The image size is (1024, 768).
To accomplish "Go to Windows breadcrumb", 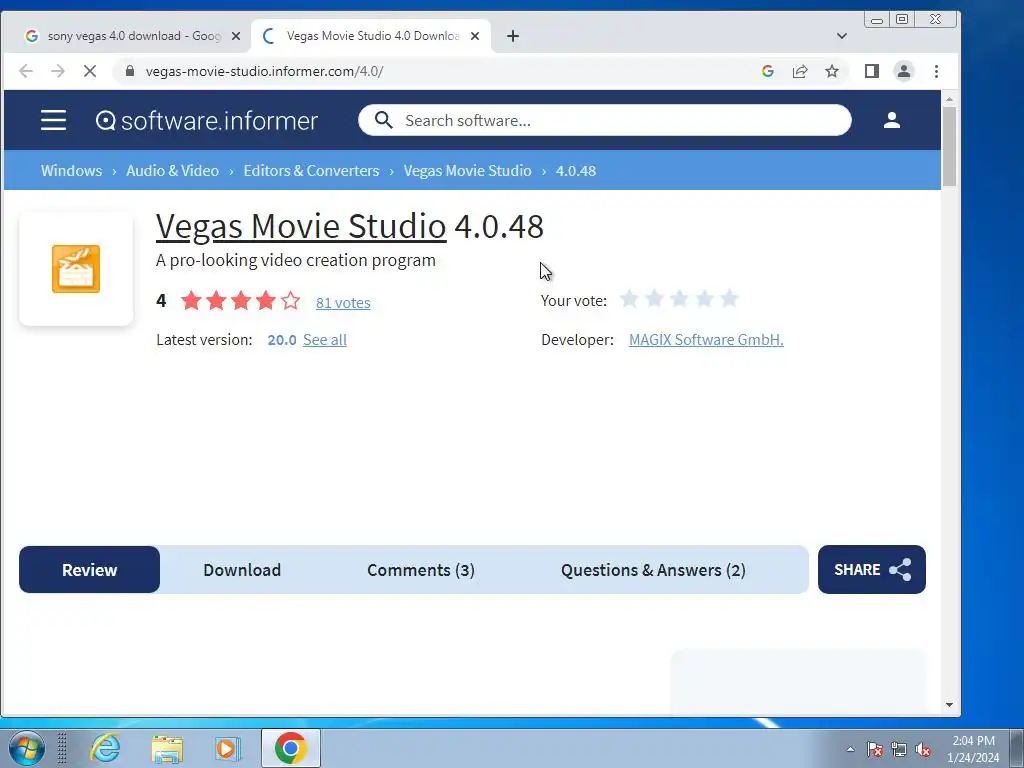I will tap(71, 170).
